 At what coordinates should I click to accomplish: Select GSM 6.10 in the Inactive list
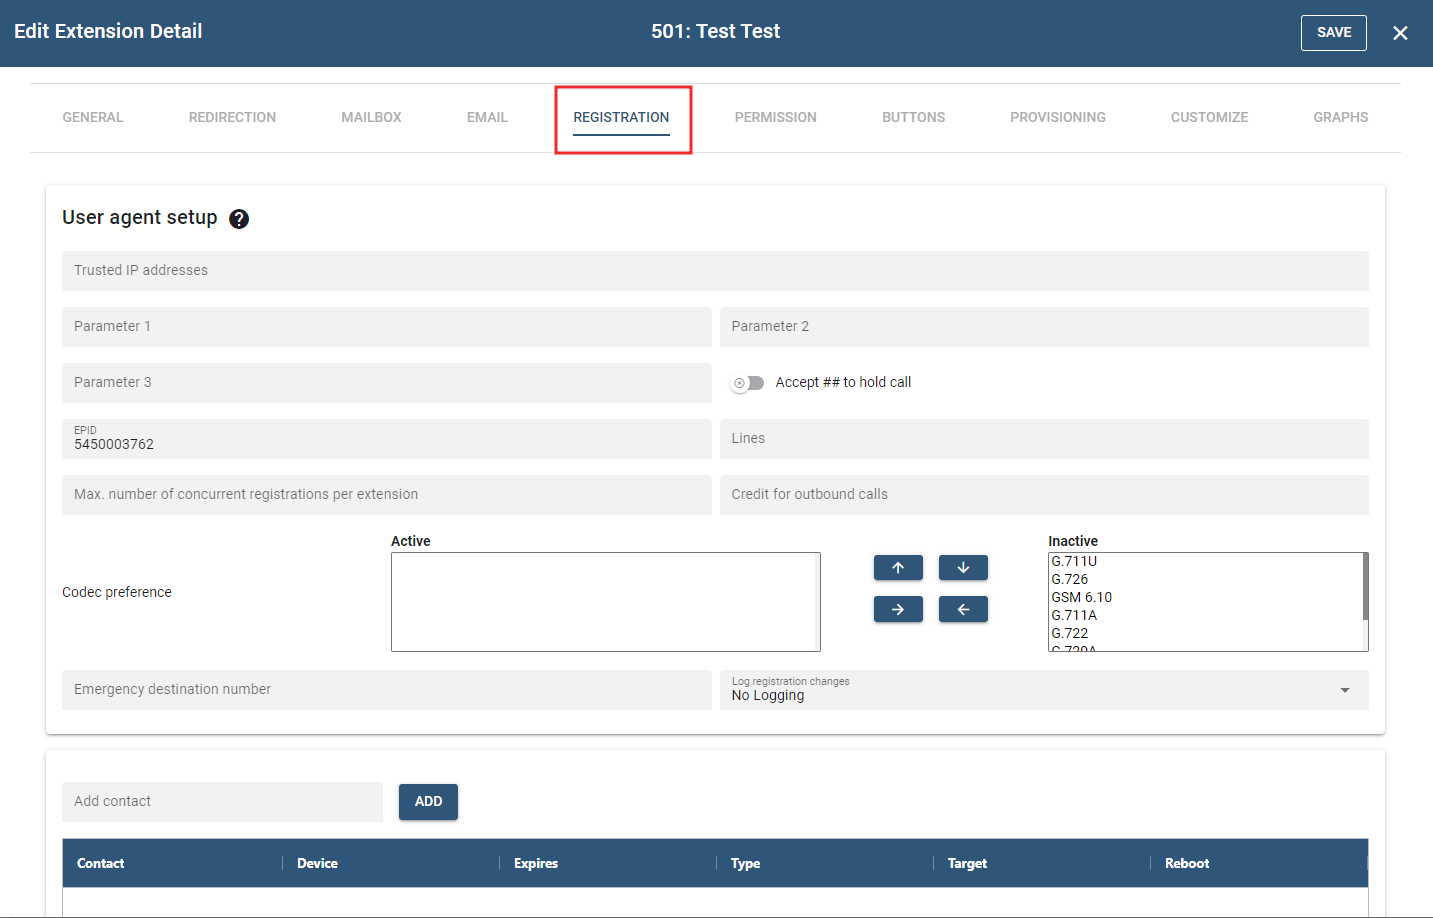pos(1081,598)
